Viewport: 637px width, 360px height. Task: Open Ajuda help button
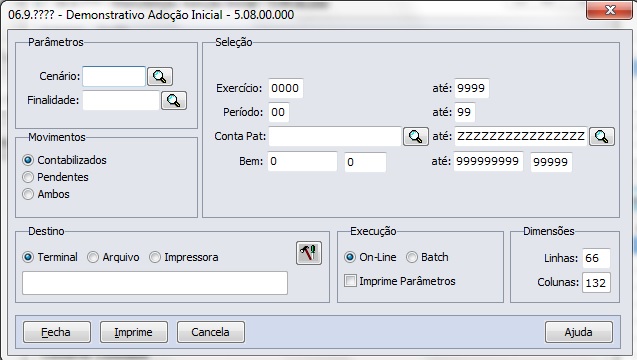(x=578, y=332)
